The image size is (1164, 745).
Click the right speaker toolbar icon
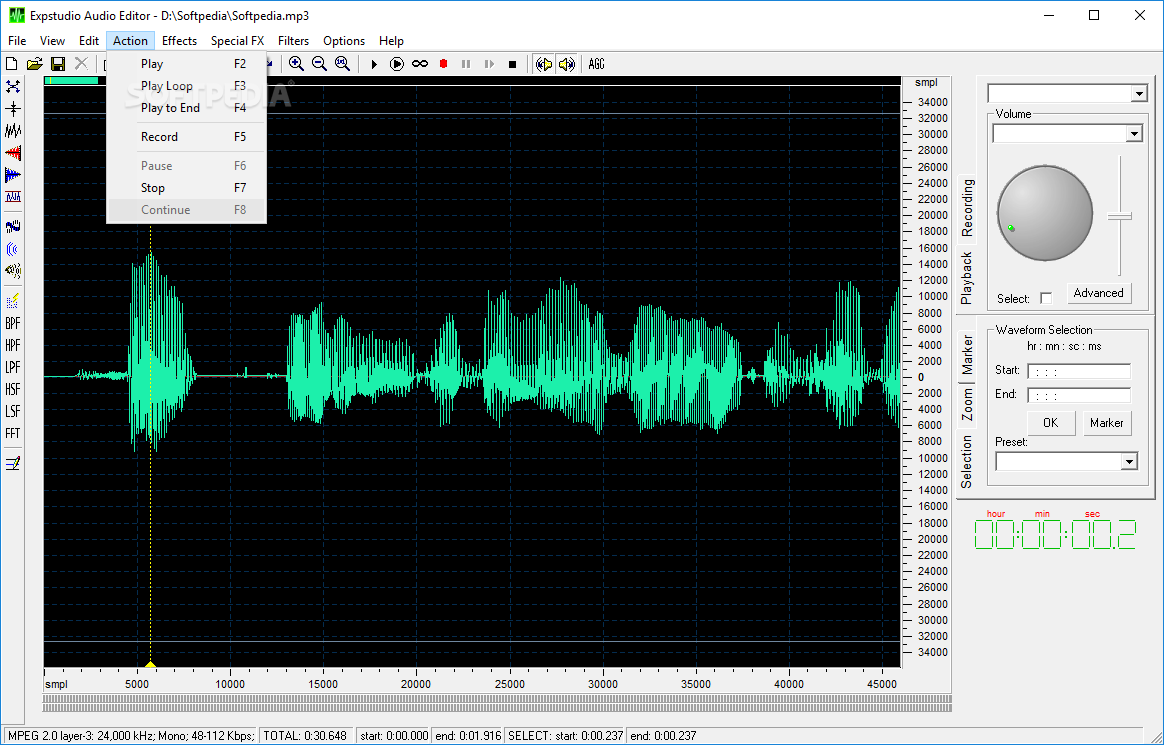pos(566,65)
